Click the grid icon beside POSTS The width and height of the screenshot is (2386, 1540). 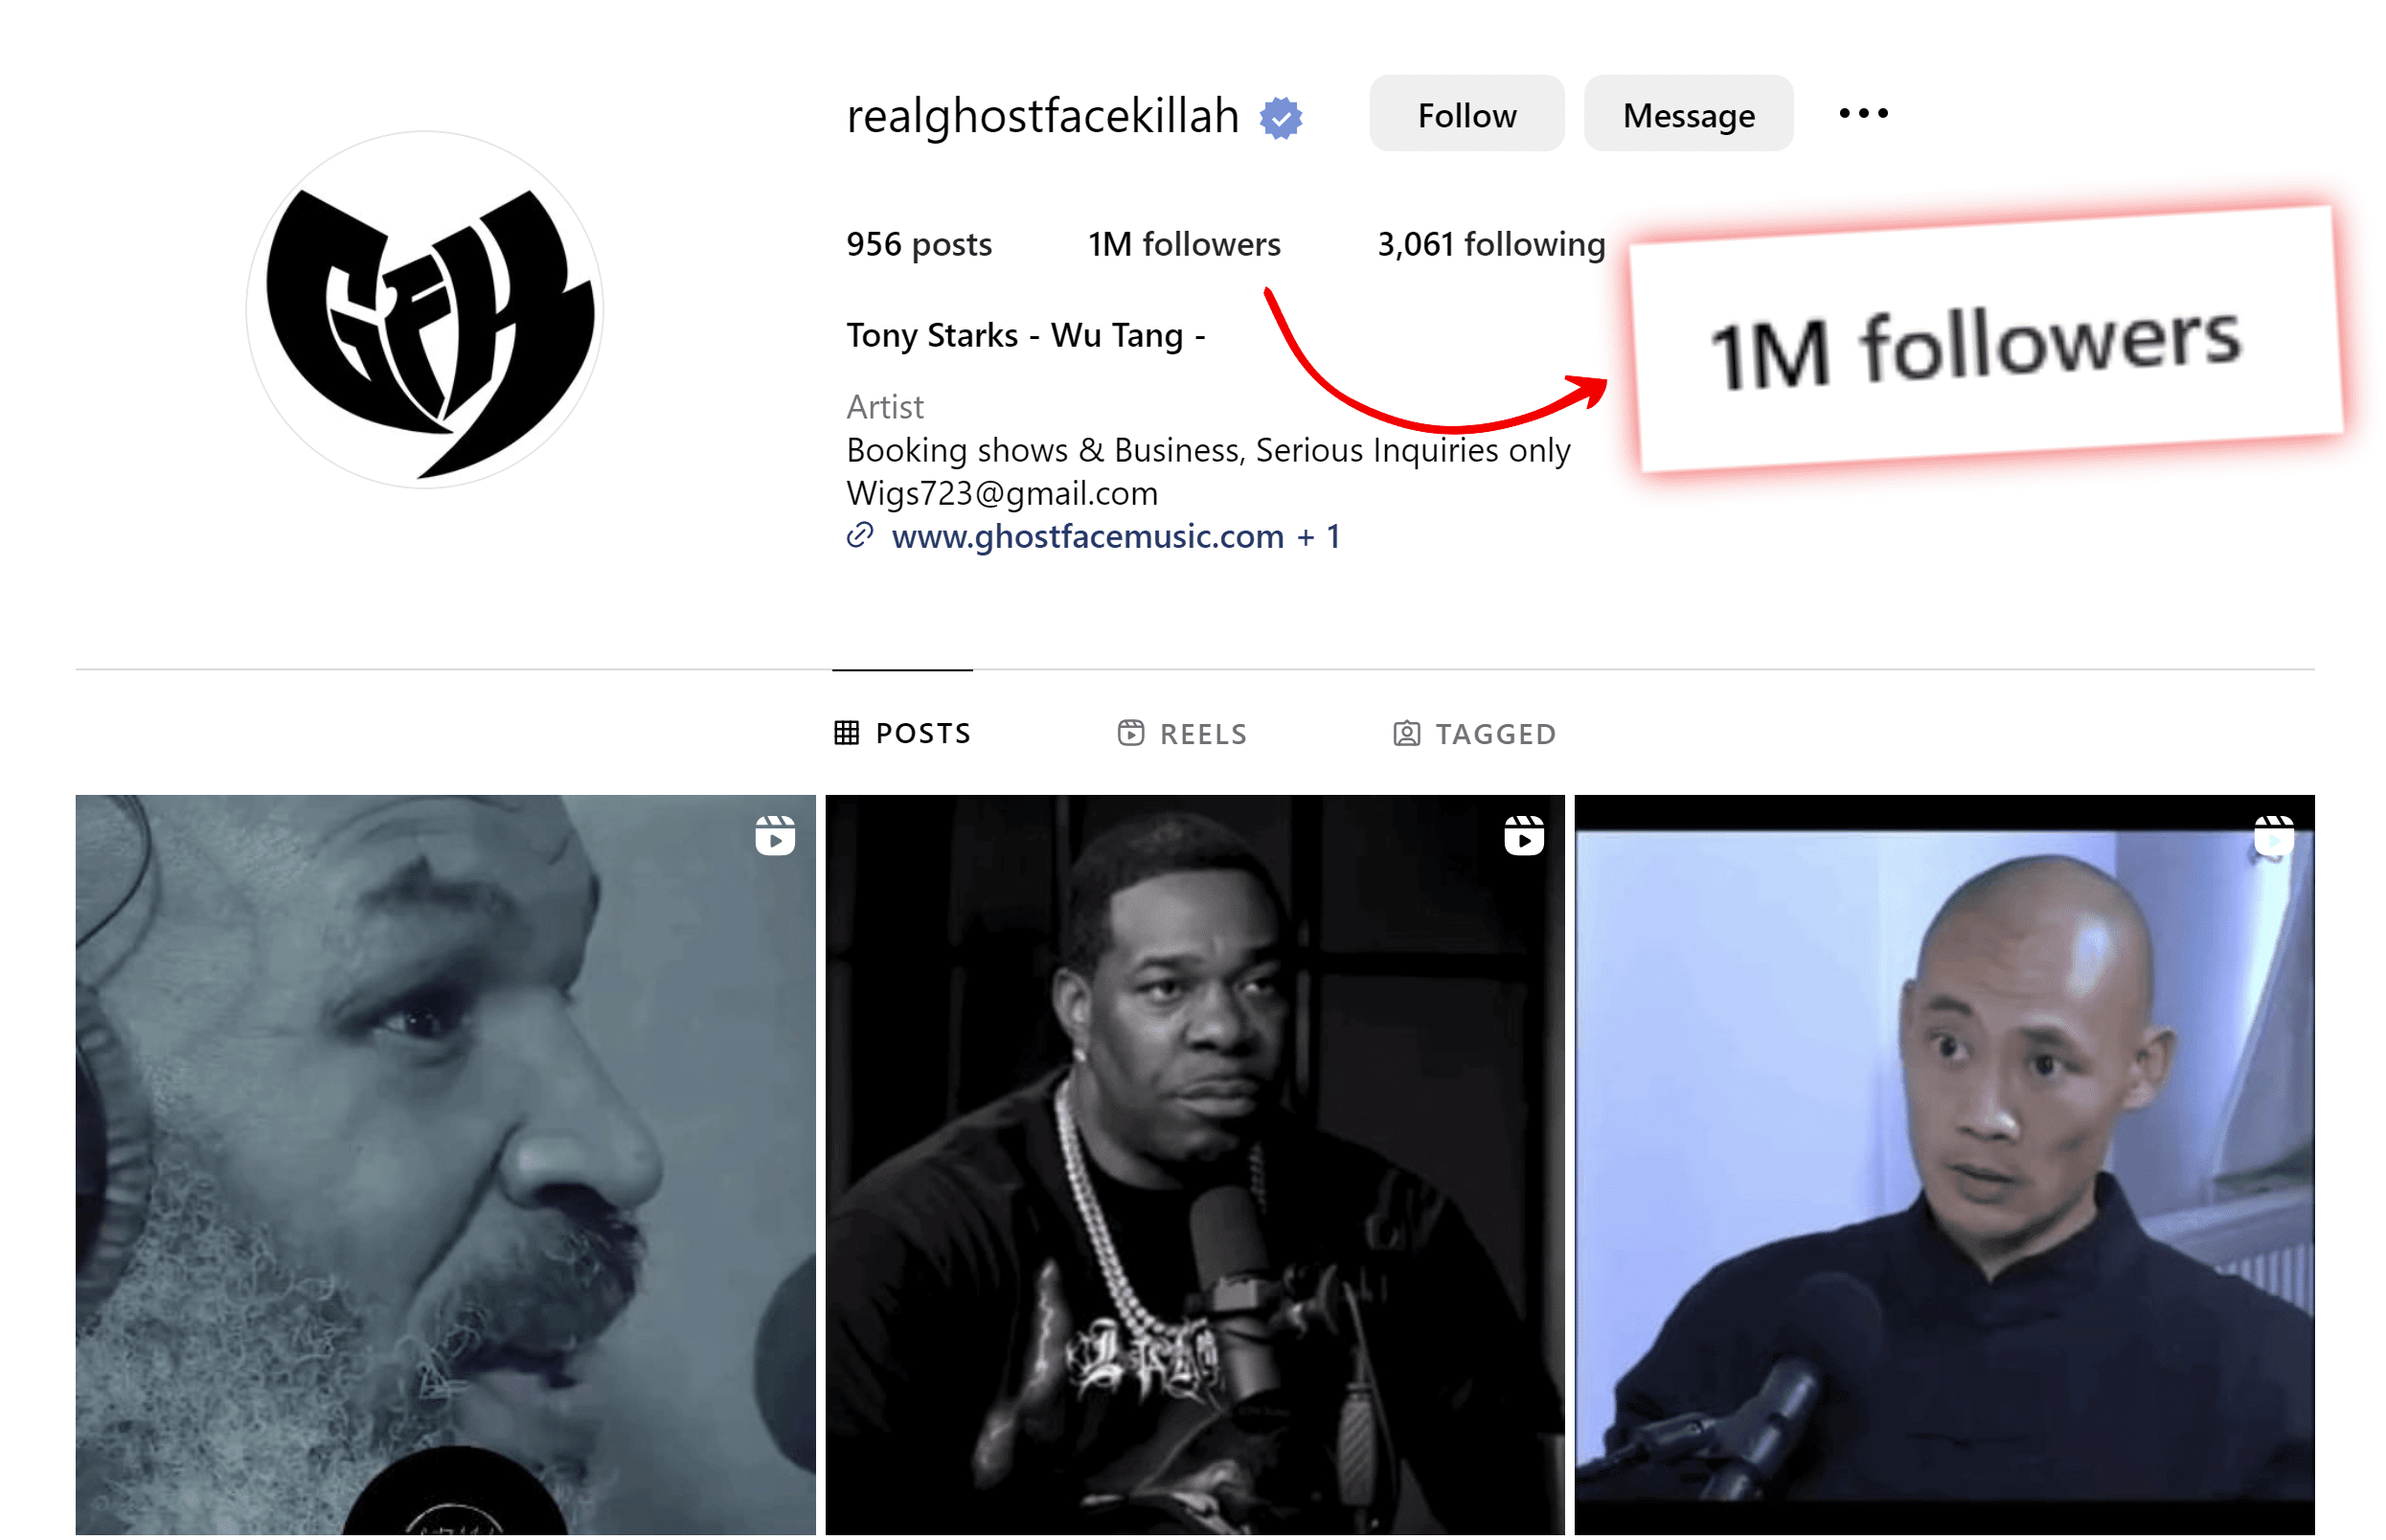point(846,733)
